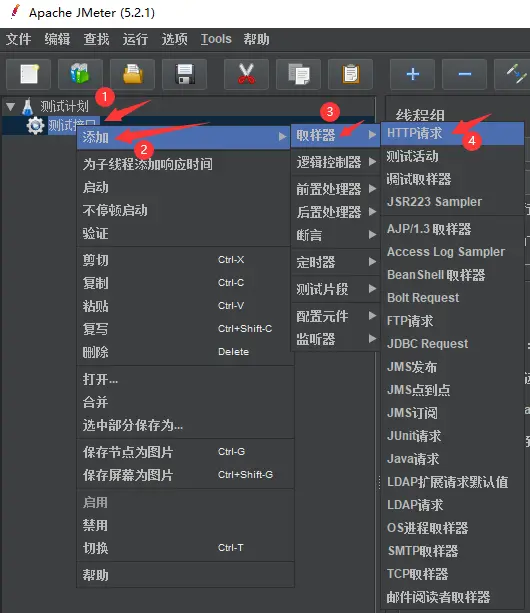The height and width of the screenshot is (613, 530).
Task: Click 复制 in context menu
Action: [x=185, y=283]
